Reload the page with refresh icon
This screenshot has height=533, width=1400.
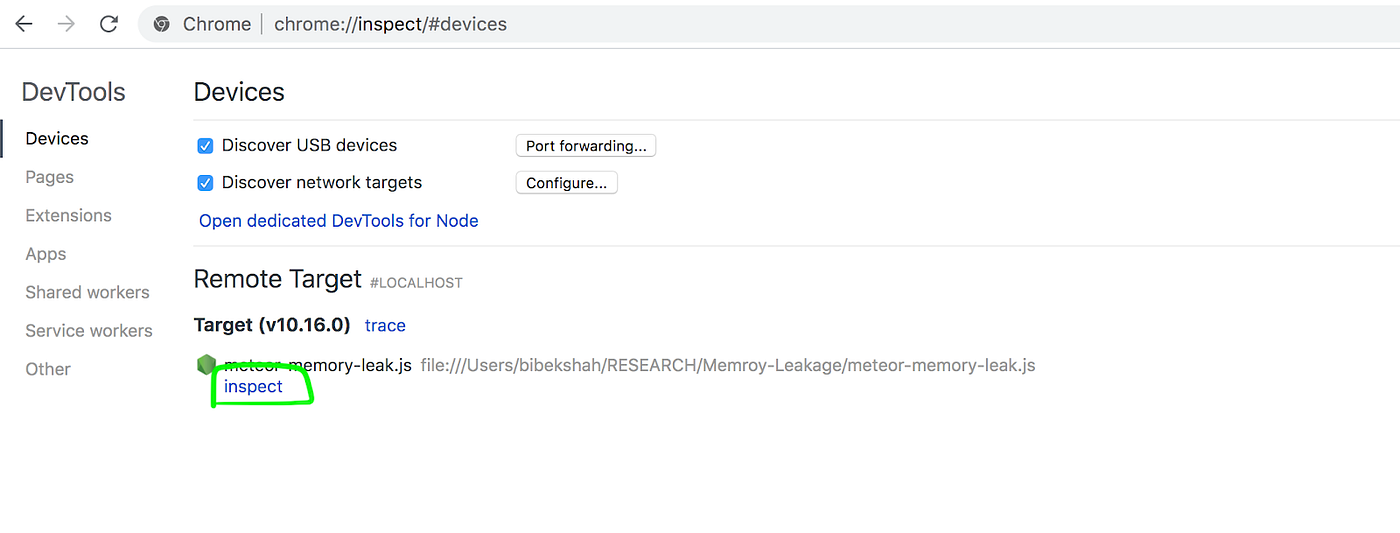(x=109, y=24)
